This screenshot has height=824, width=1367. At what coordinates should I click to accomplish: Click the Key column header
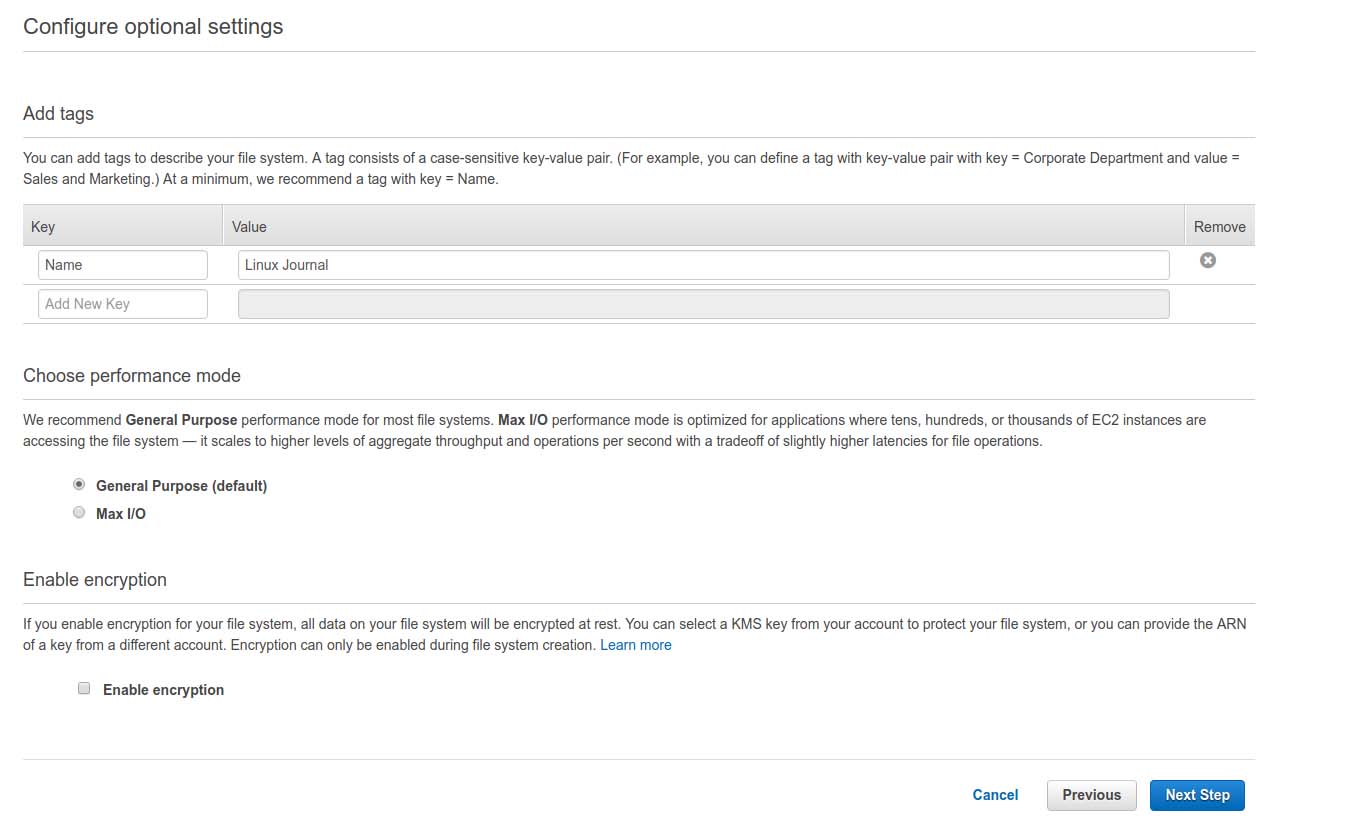[43, 227]
